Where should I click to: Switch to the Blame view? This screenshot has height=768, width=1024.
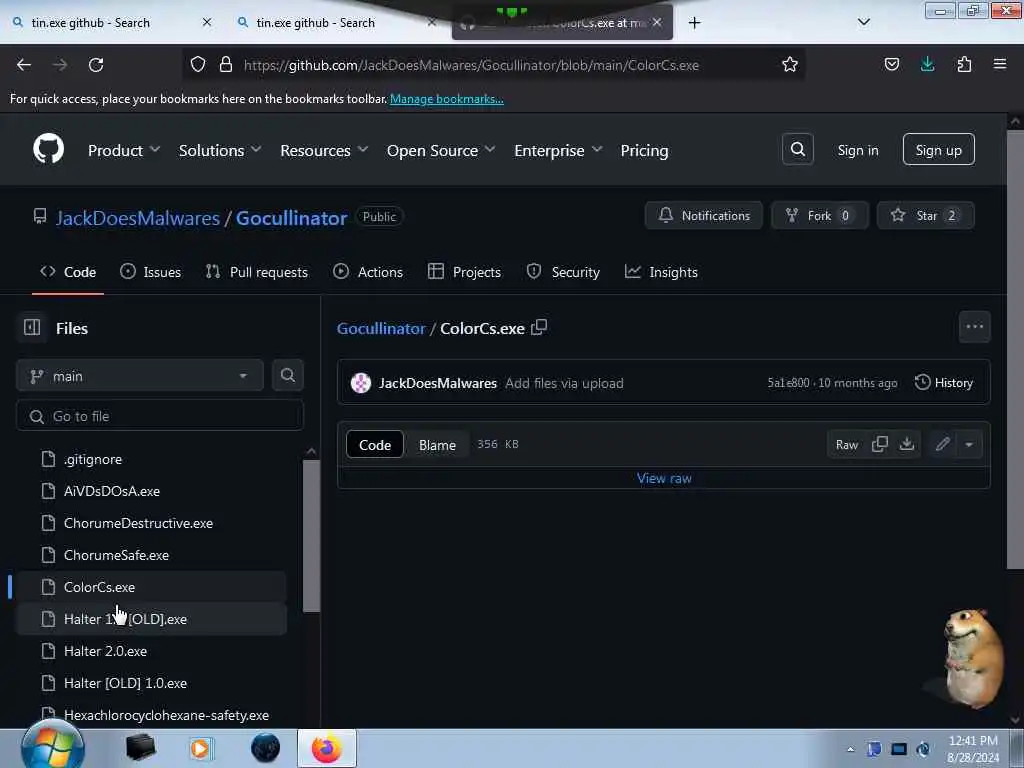click(x=437, y=445)
